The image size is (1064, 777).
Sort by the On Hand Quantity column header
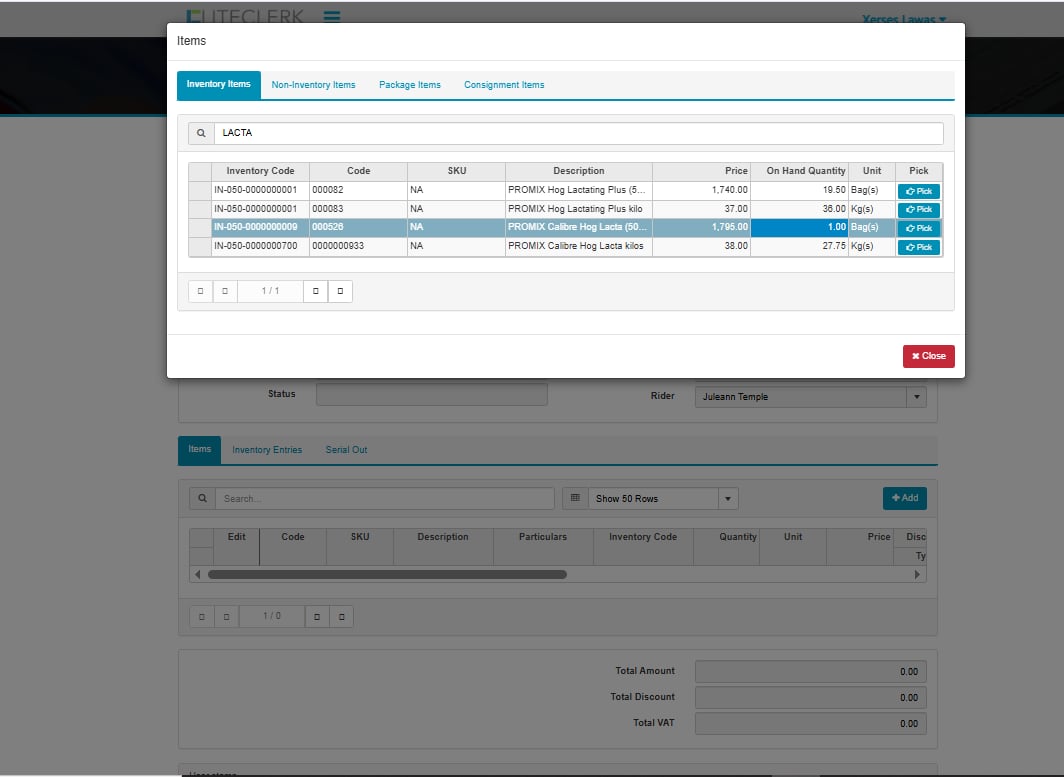click(x=805, y=171)
